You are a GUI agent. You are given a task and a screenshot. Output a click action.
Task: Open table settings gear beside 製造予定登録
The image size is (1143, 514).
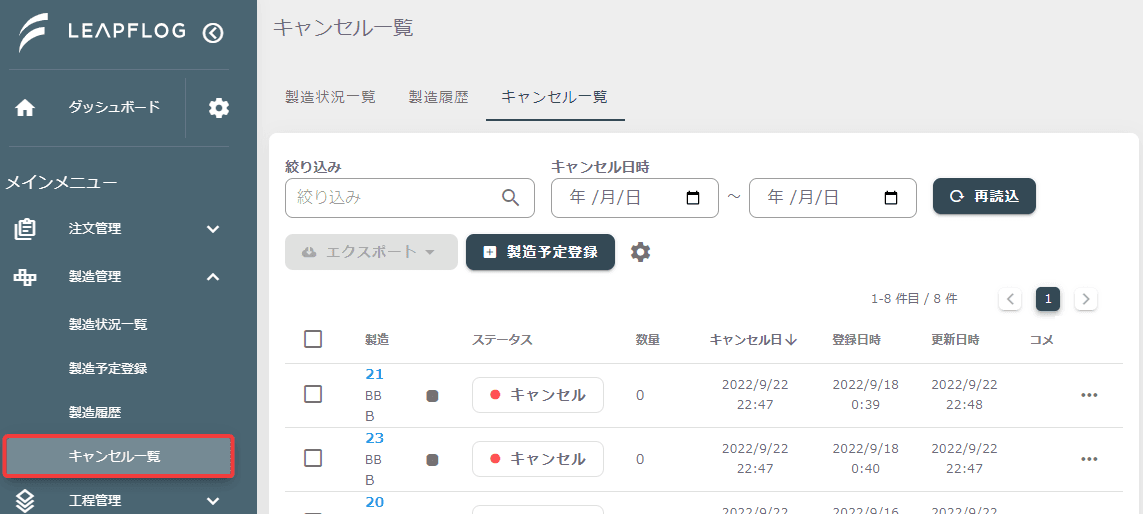pyautogui.click(x=640, y=252)
